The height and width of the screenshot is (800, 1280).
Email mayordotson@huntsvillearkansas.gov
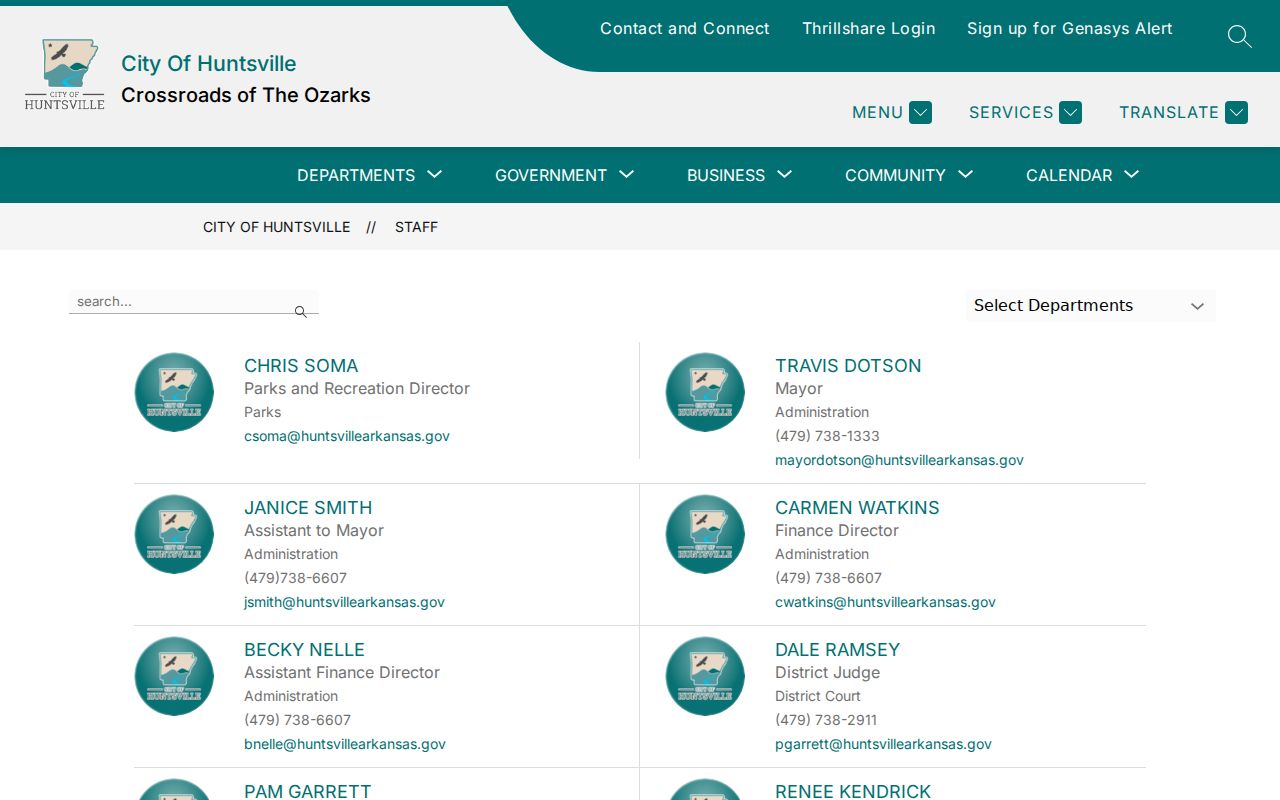click(x=899, y=460)
